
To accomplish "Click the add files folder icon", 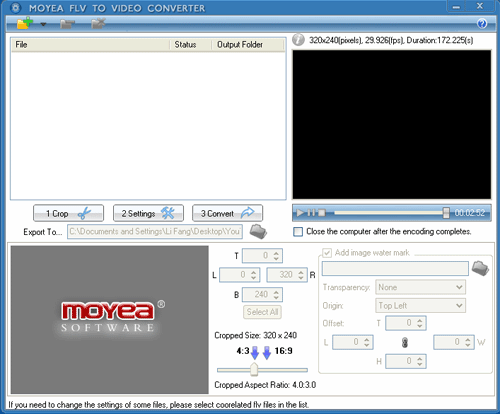I will click(x=25, y=24).
